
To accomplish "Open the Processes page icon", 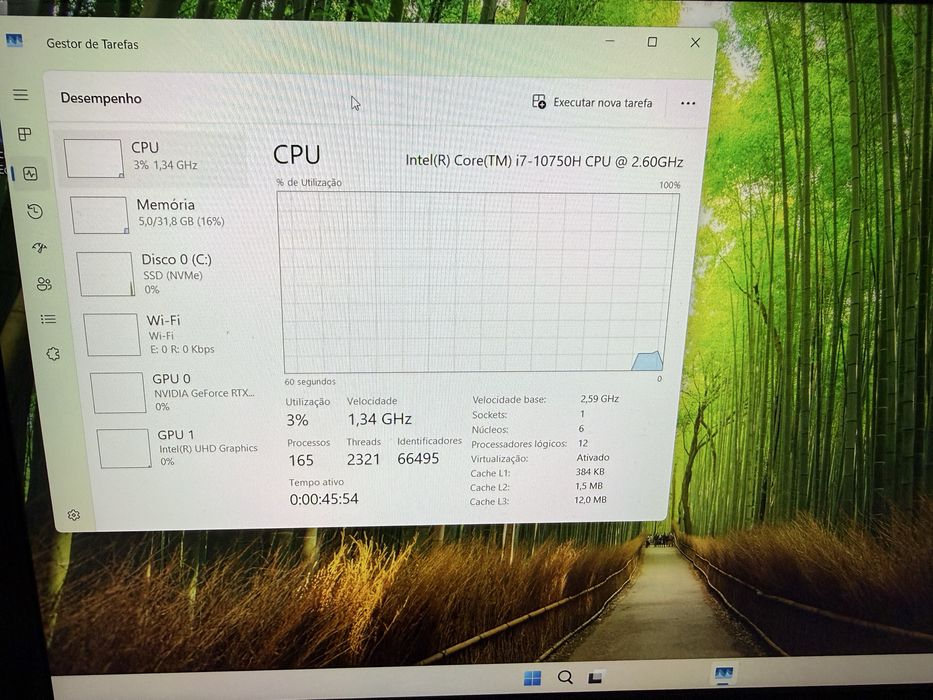I will click(x=24, y=134).
